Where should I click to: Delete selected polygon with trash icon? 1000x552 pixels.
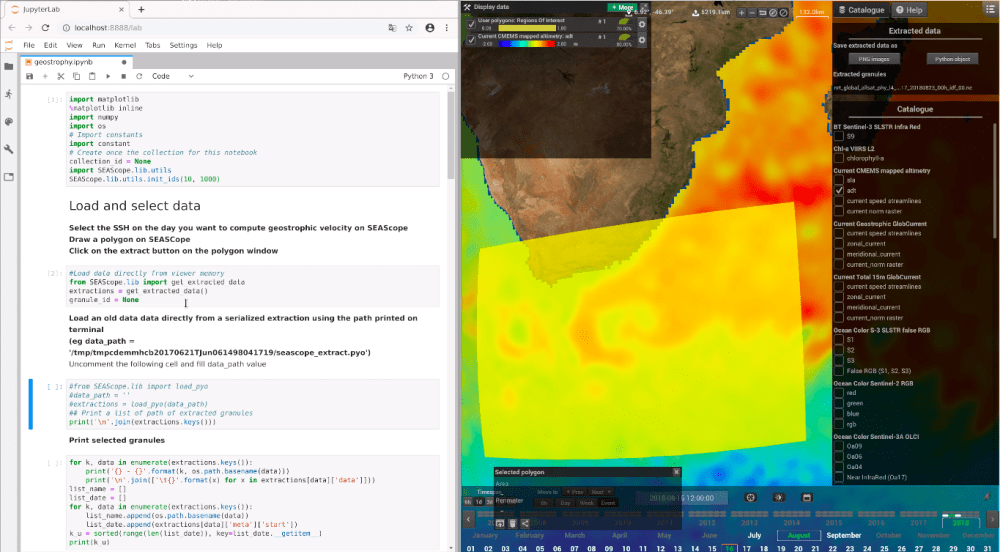tap(512, 523)
